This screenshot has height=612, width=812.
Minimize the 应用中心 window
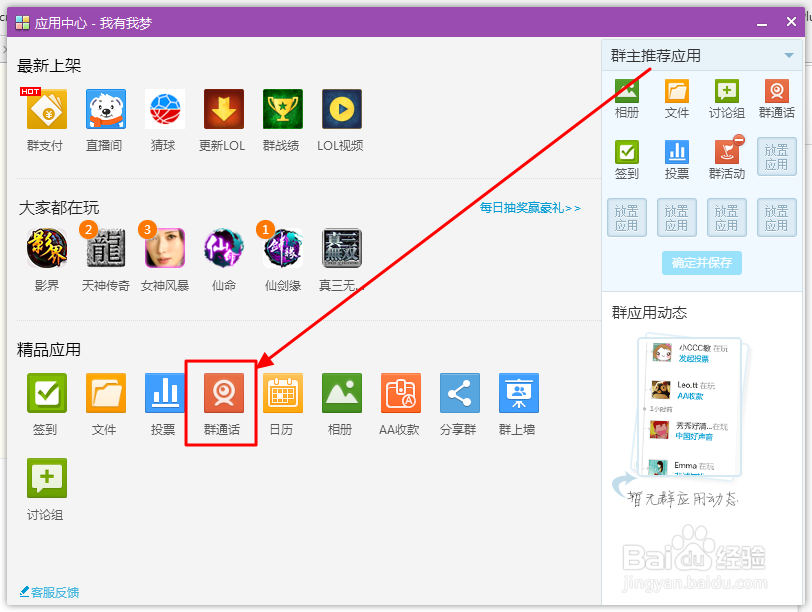click(x=762, y=23)
